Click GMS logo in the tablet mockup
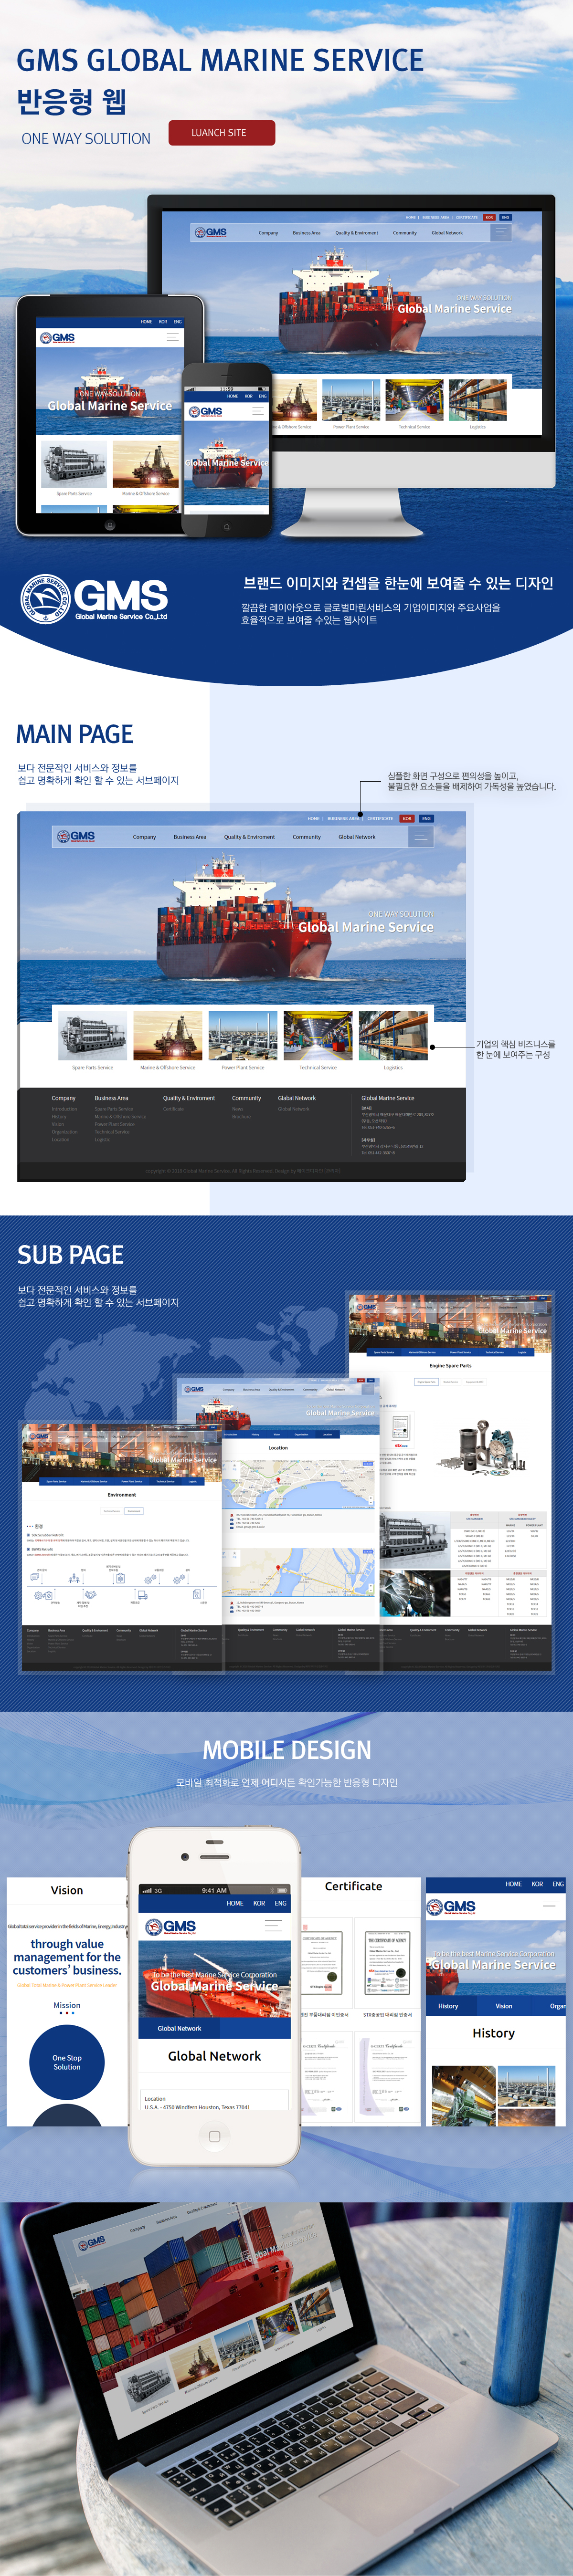573x2576 pixels. click(x=58, y=338)
